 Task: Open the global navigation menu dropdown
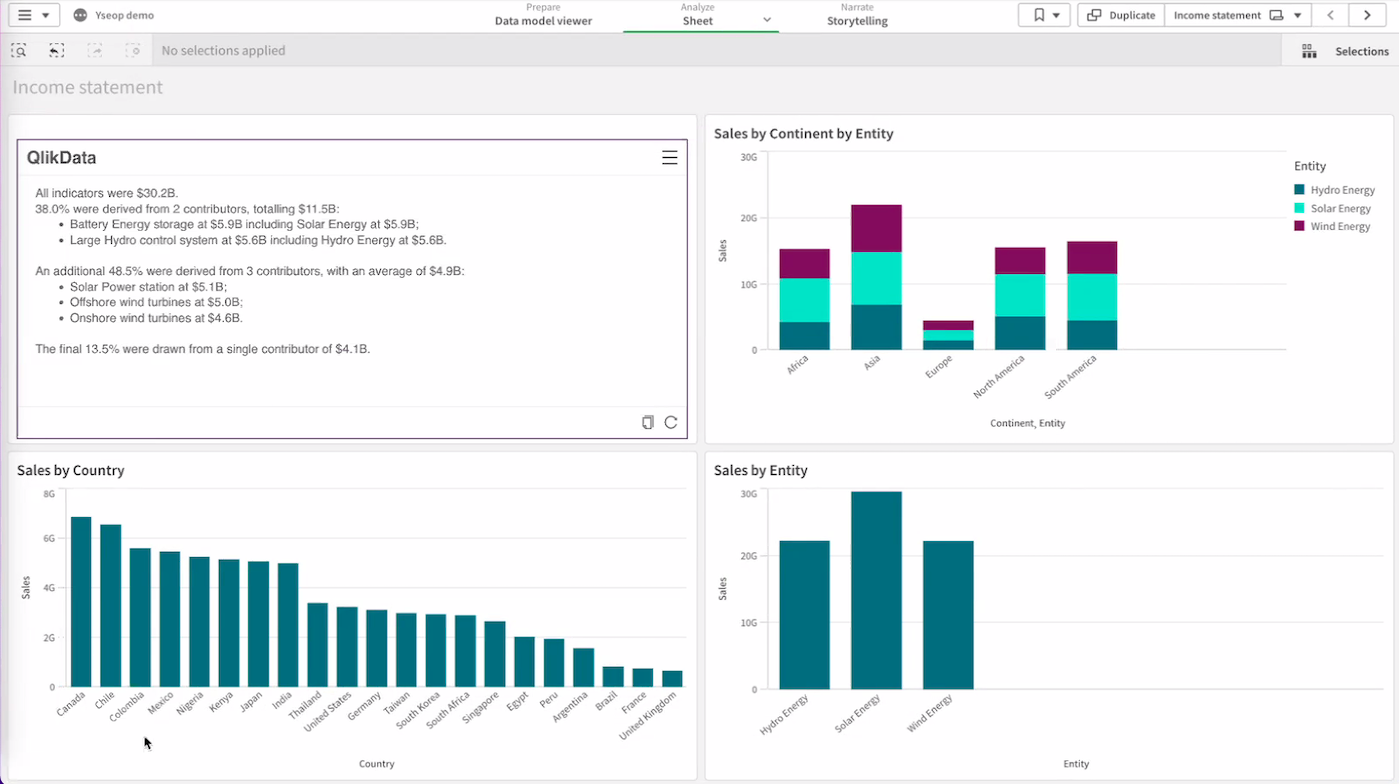tap(33, 15)
